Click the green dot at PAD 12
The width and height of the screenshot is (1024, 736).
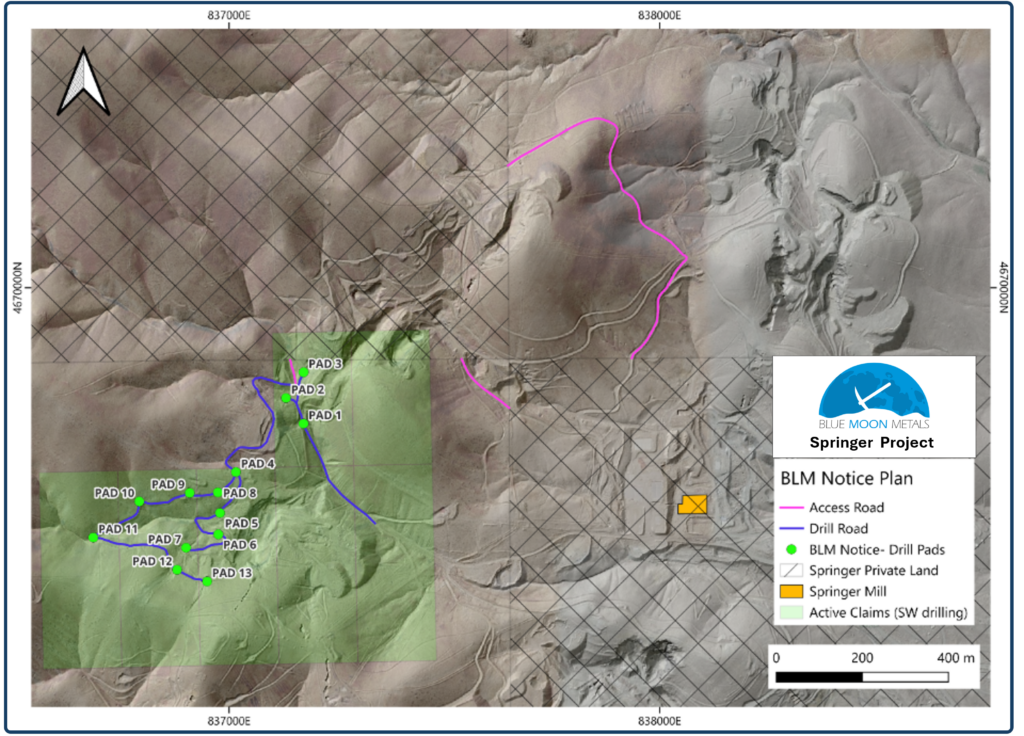[x=177, y=569]
